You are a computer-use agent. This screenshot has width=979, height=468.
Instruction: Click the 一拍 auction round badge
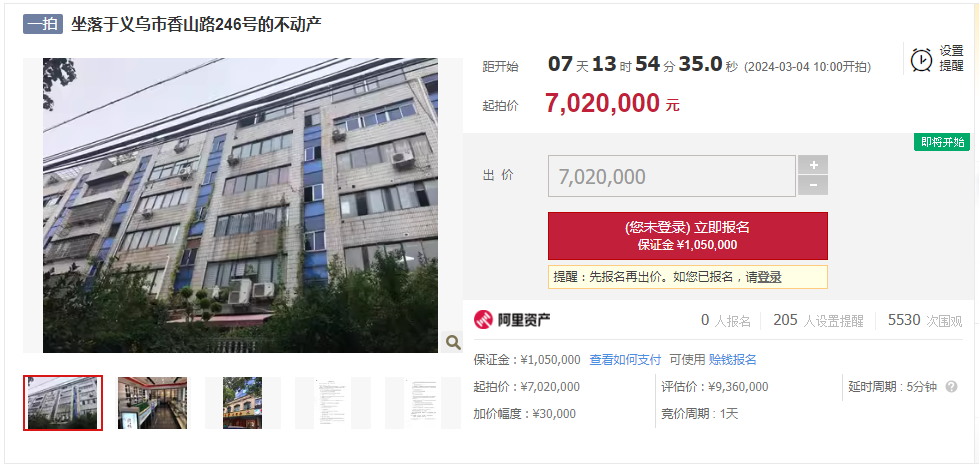[x=43, y=24]
